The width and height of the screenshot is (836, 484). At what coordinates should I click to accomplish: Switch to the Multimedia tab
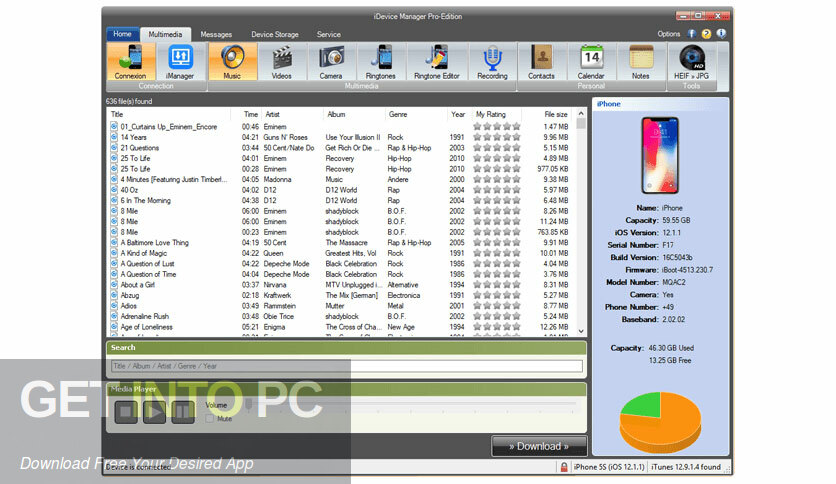pos(165,34)
